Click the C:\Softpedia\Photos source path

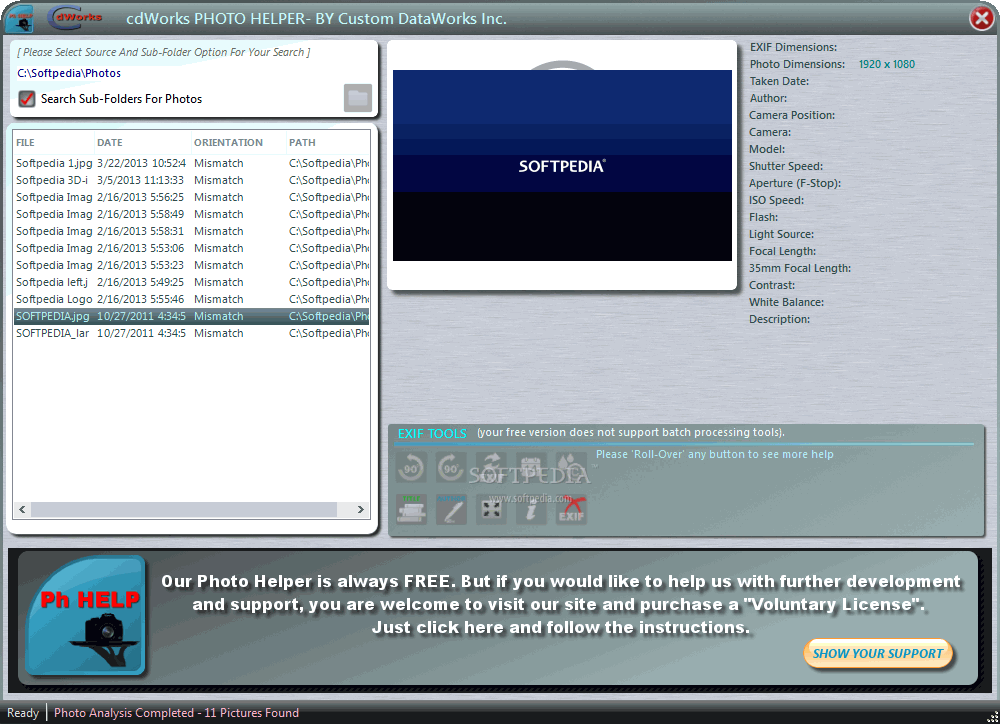(69, 73)
